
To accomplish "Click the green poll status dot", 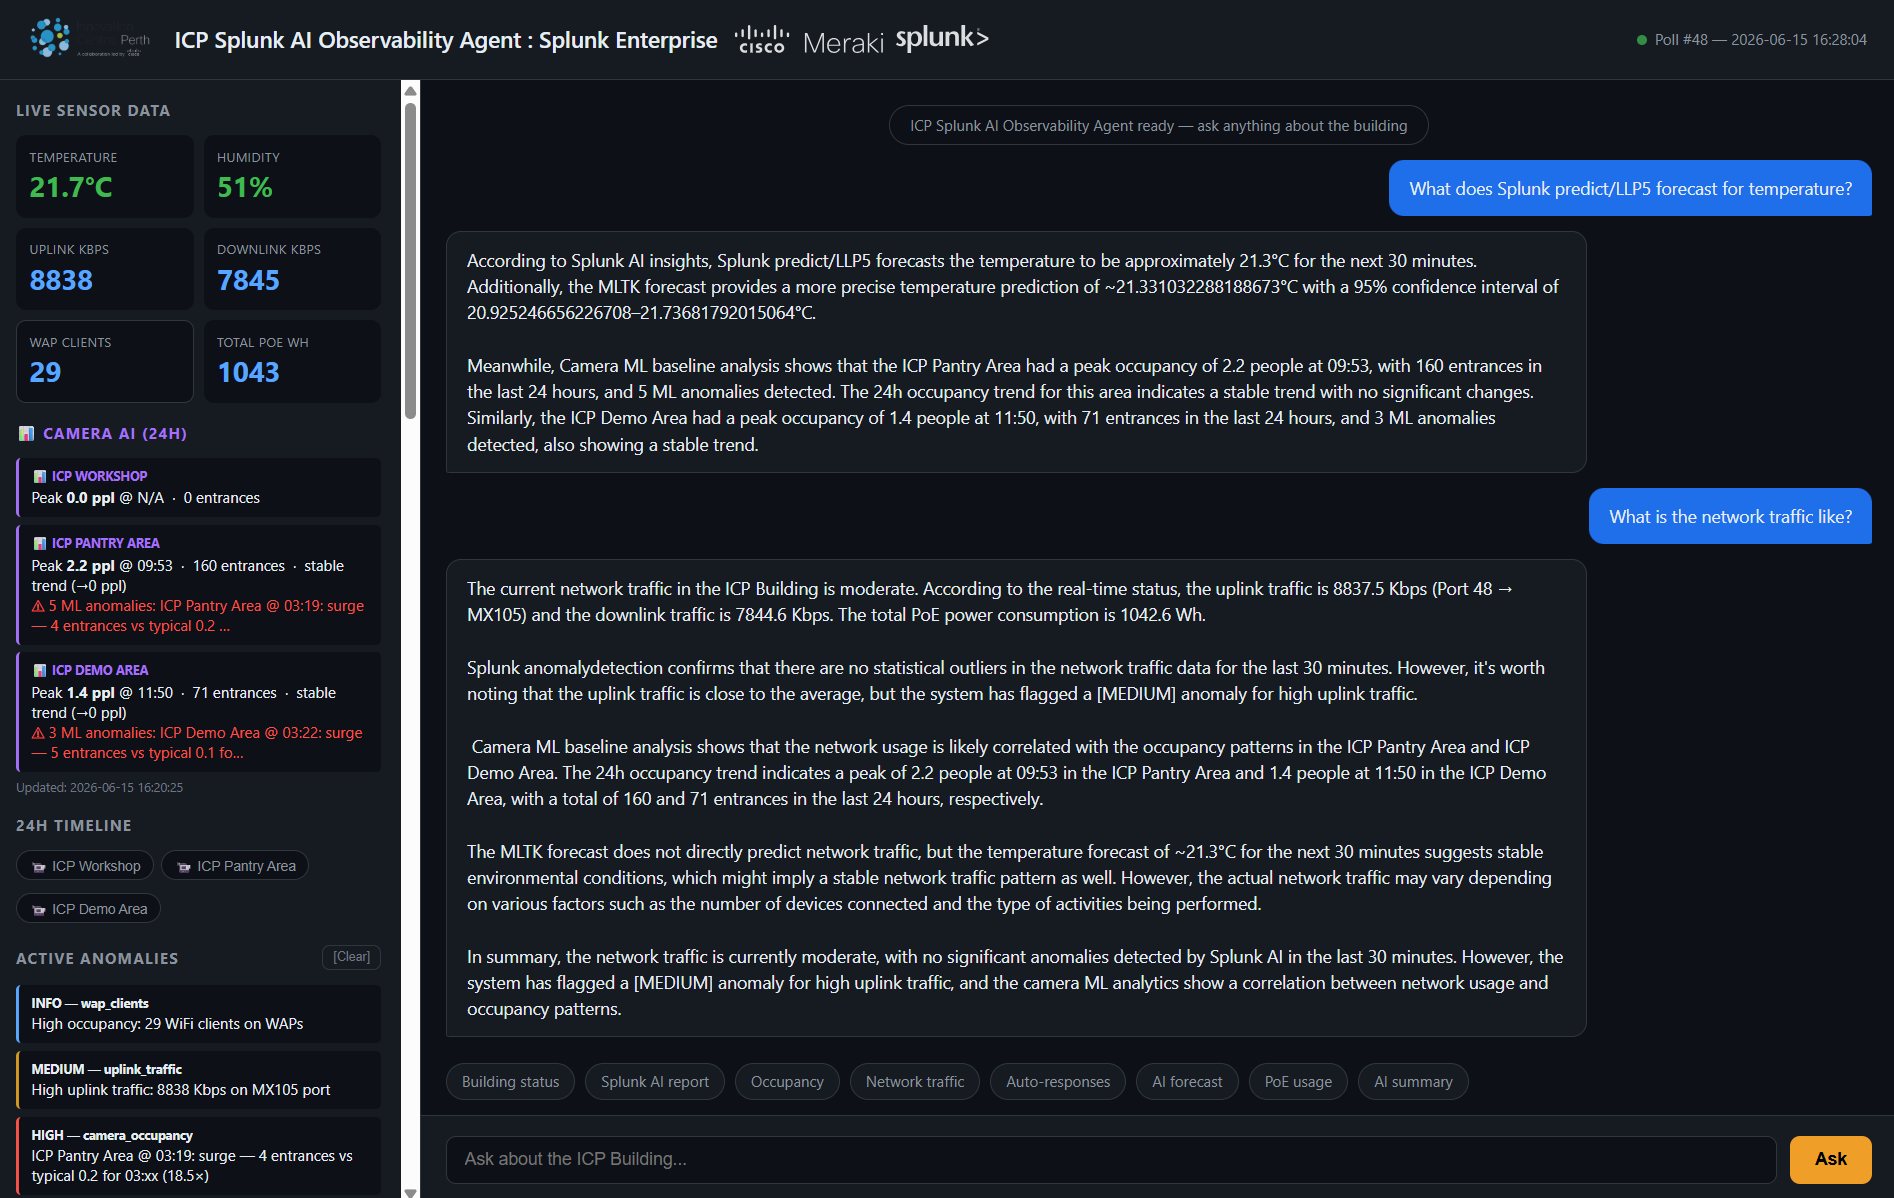I will click(x=1642, y=40).
